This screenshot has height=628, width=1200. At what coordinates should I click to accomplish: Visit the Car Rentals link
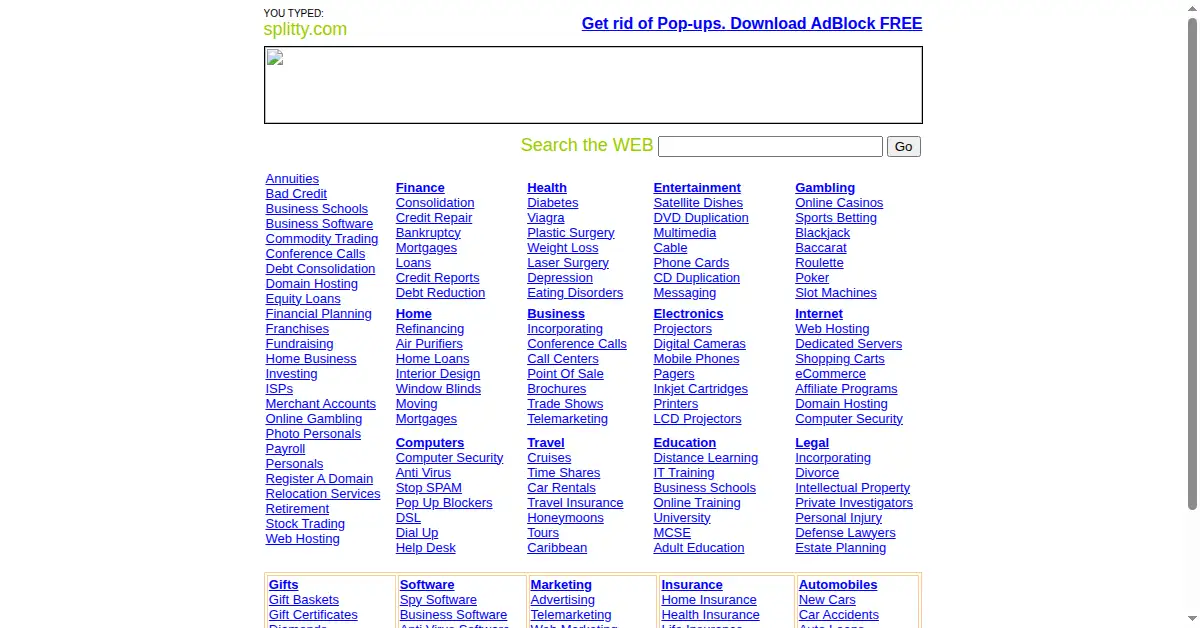562,488
